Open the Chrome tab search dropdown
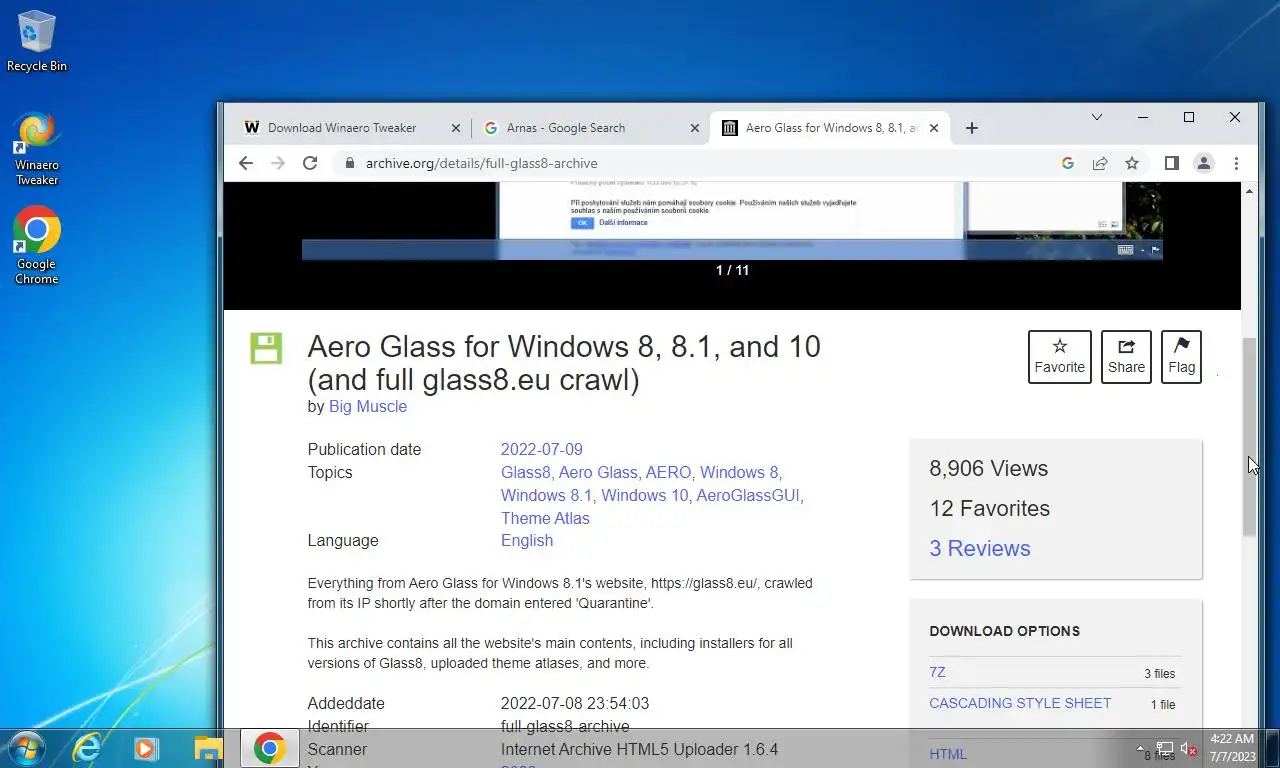 pyautogui.click(x=1097, y=117)
